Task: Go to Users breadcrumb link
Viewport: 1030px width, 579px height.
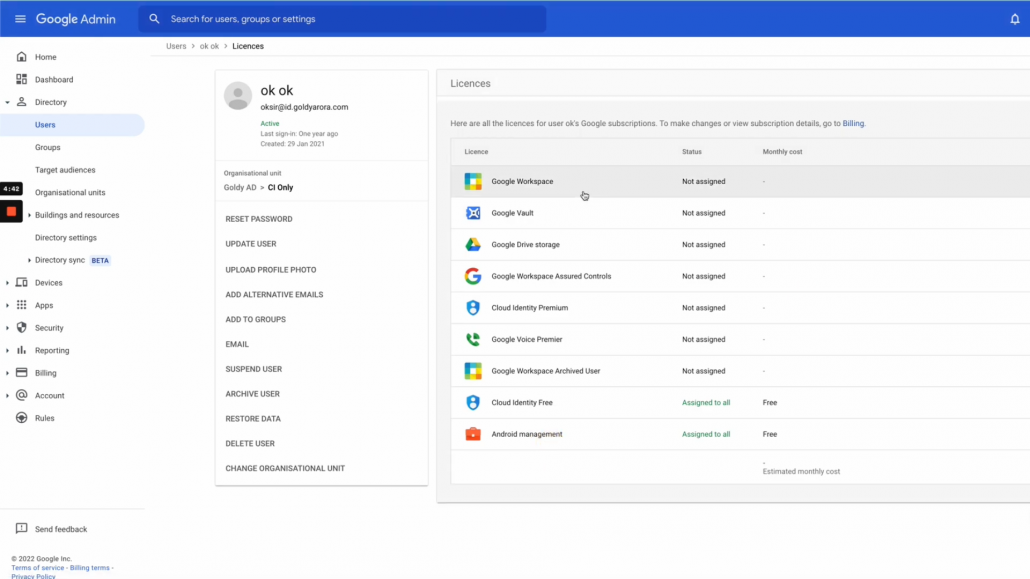Action: 176,46
